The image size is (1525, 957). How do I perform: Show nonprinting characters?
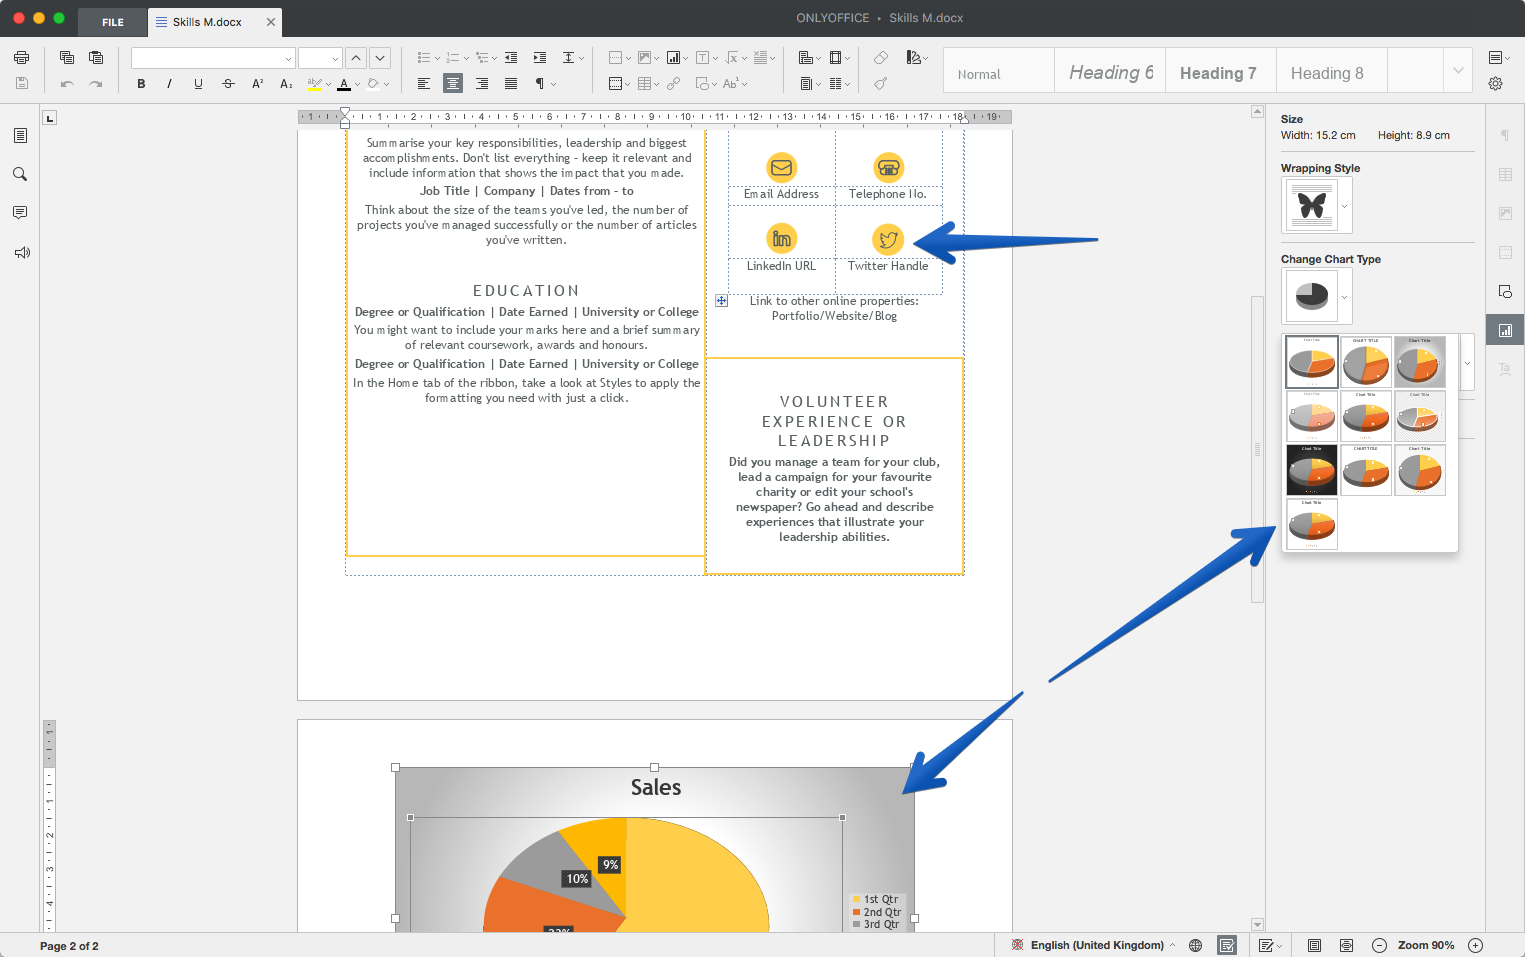[x=540, y=84]
